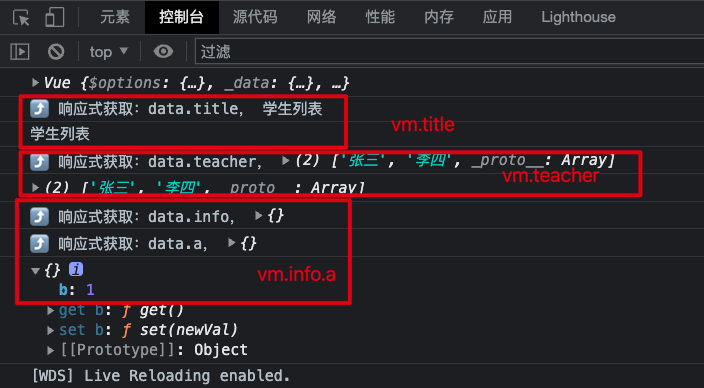Click the b: 1 property line

pos(77,290)
